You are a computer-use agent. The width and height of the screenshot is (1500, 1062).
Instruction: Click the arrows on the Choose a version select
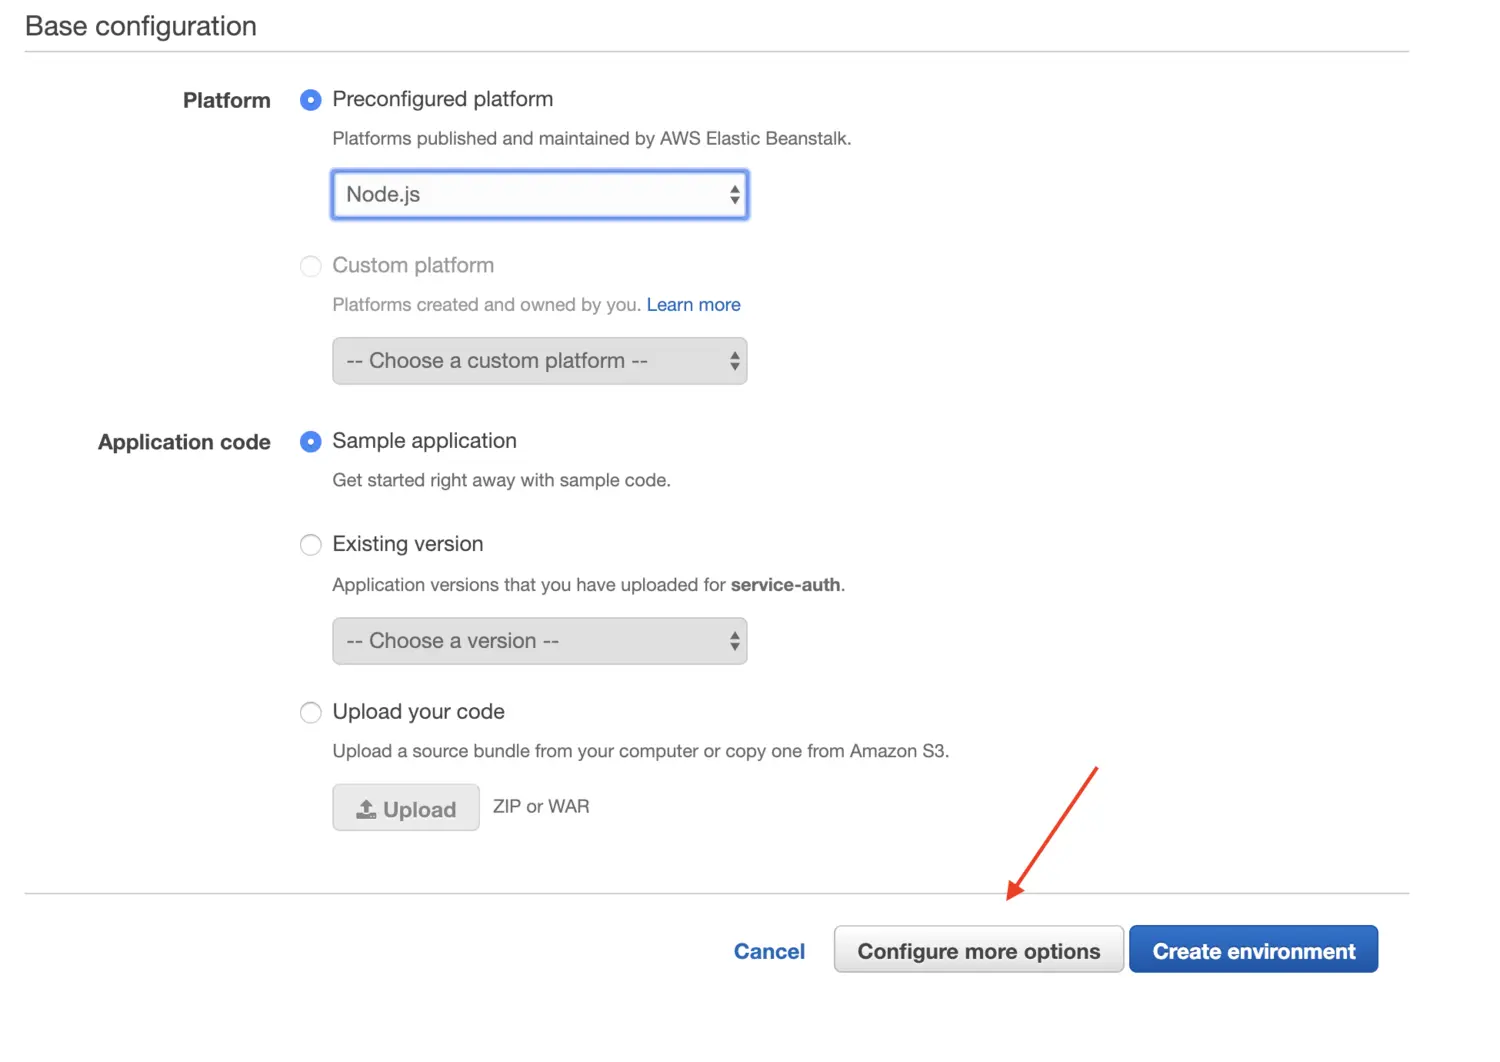coord(735,641)
